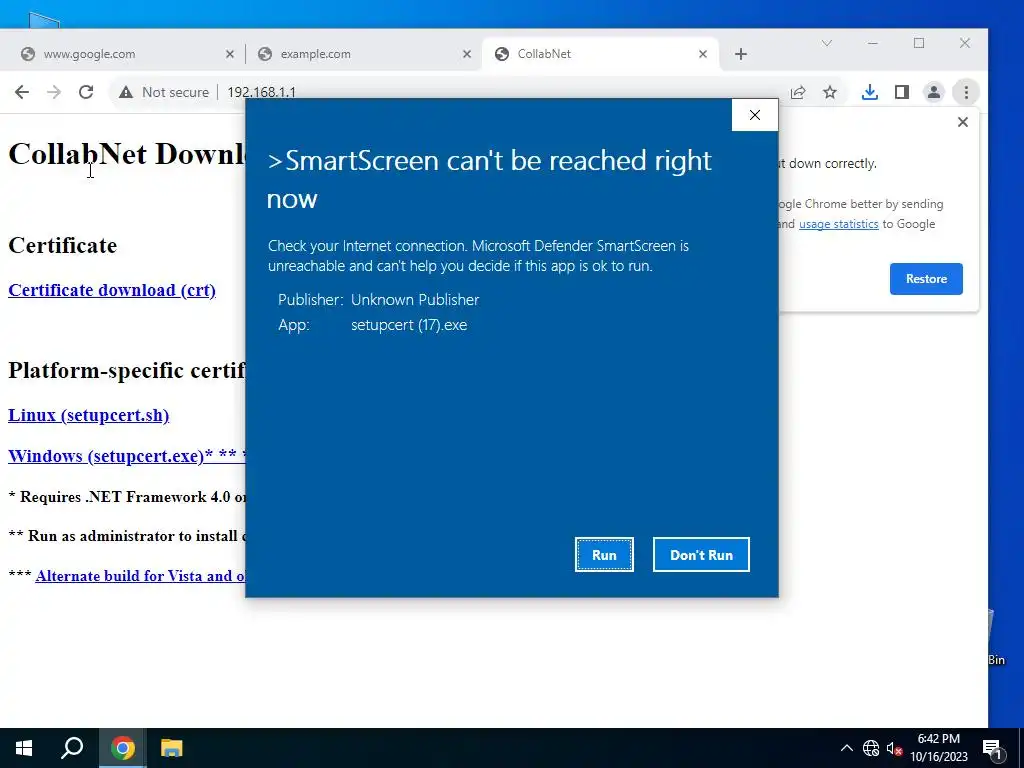The width and height of the screenshot is (1024, 768).
Task: Open network globe icon in tray
Action: click(x=871, y=748)
